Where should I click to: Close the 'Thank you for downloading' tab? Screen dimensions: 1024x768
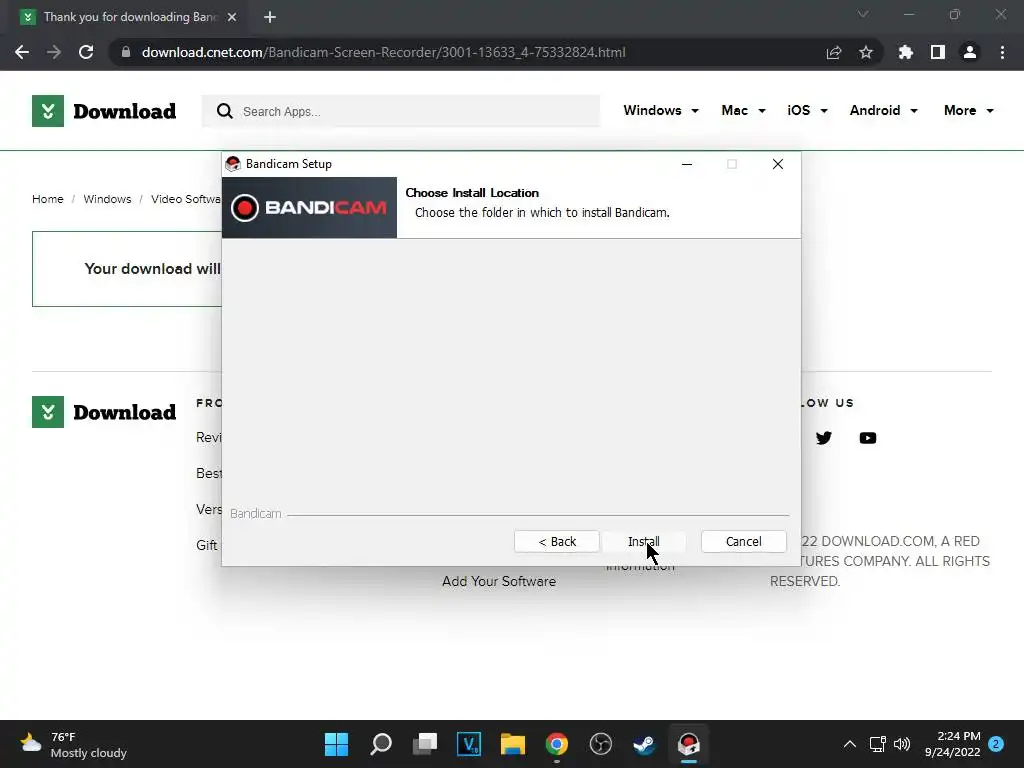[232, 17]
